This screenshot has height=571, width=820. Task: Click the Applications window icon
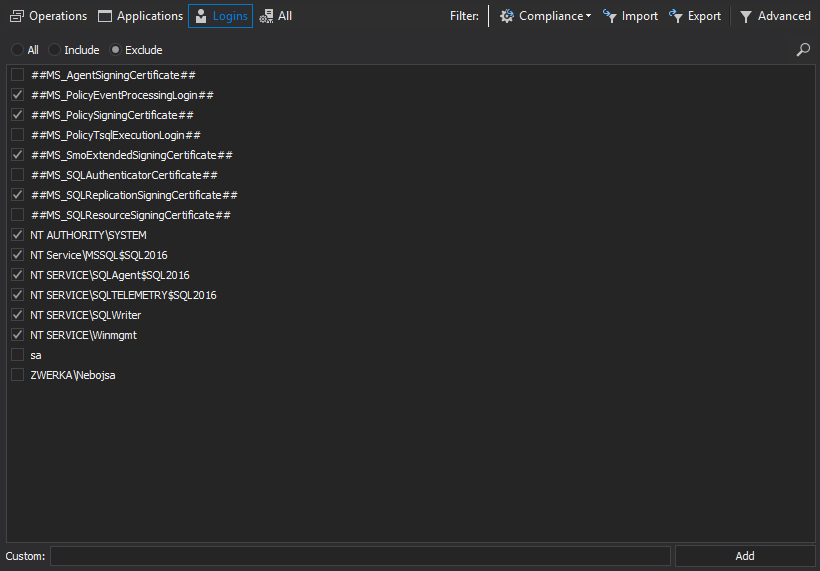pos(105,16)
